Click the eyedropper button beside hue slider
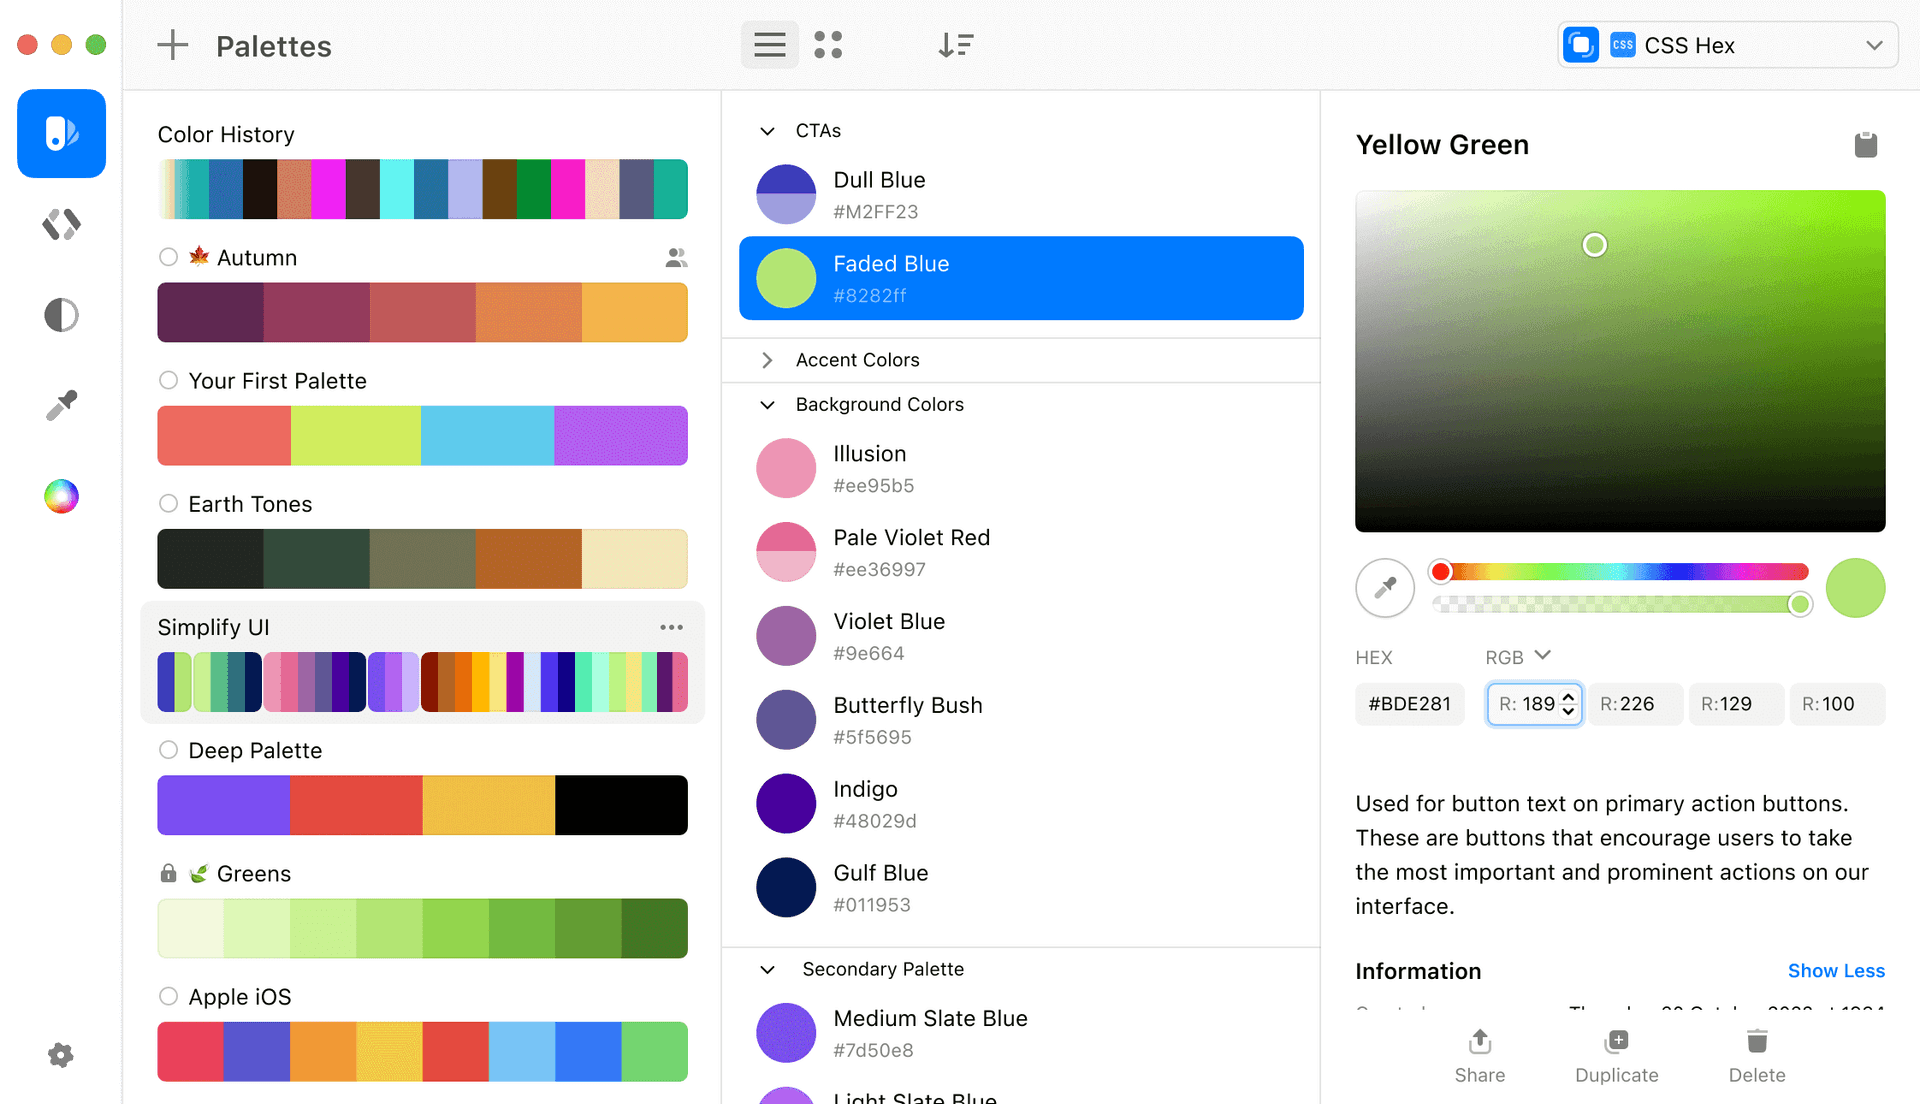The height and width of the screenshot is (1104, 1920). click(1385, 588)
